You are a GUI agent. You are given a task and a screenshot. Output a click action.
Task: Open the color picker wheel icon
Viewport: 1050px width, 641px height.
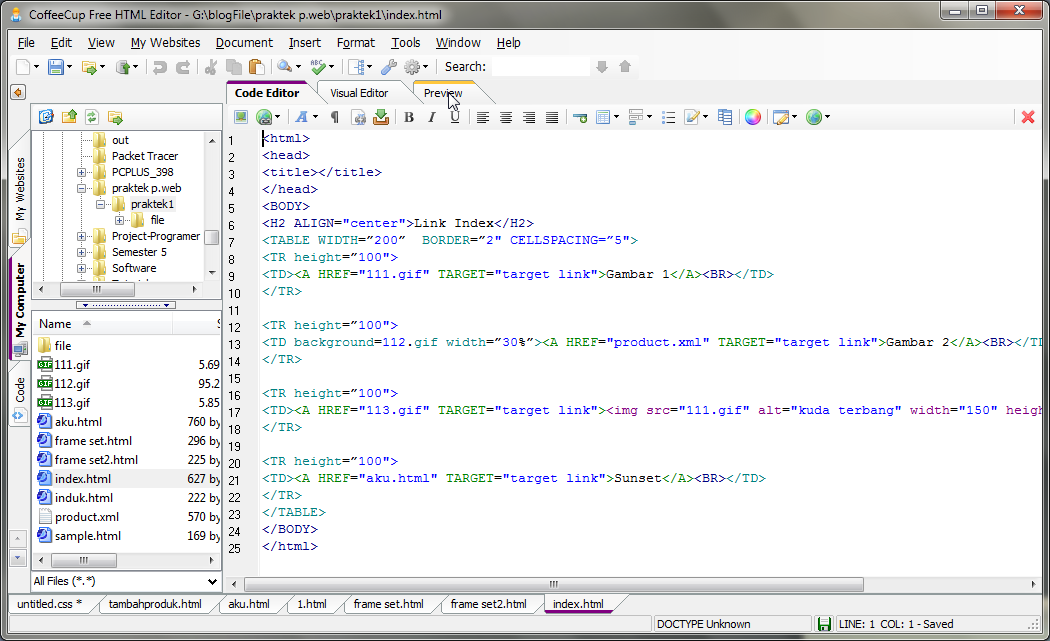click(x=752, y=117)
